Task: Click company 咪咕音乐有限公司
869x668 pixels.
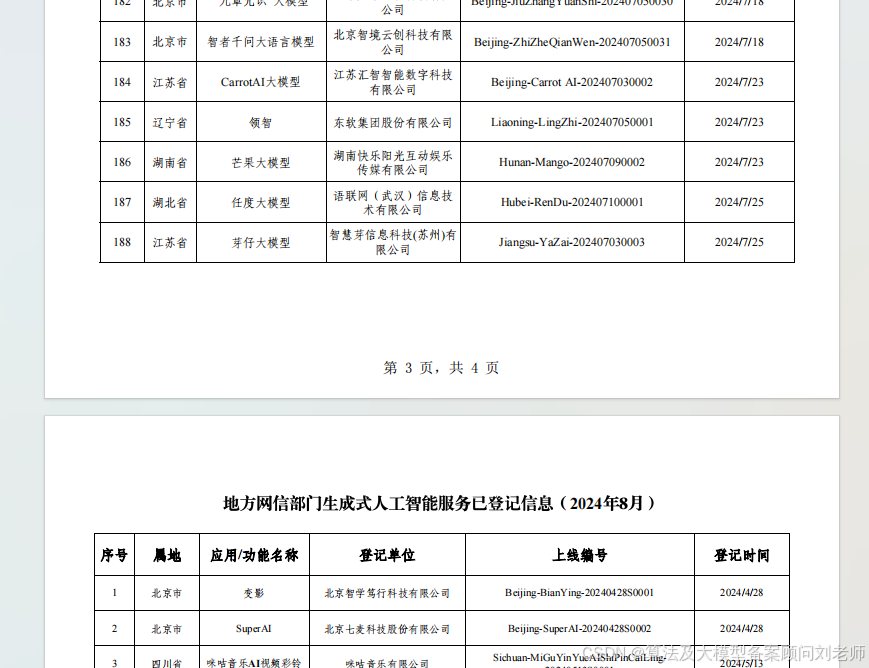Action: (387, 663)
